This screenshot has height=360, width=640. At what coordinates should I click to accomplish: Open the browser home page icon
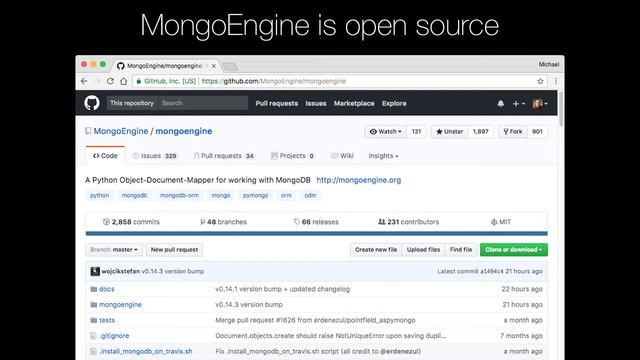coord(123,81)
